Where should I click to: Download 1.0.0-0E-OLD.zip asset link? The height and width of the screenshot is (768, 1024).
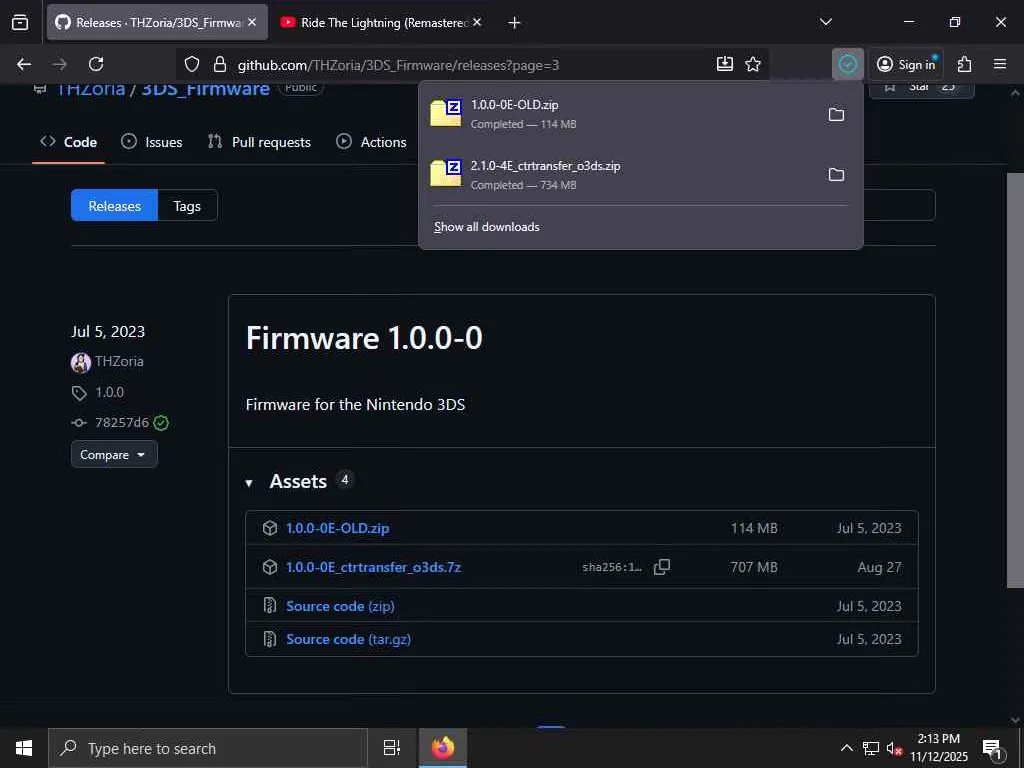pos(338,528)
